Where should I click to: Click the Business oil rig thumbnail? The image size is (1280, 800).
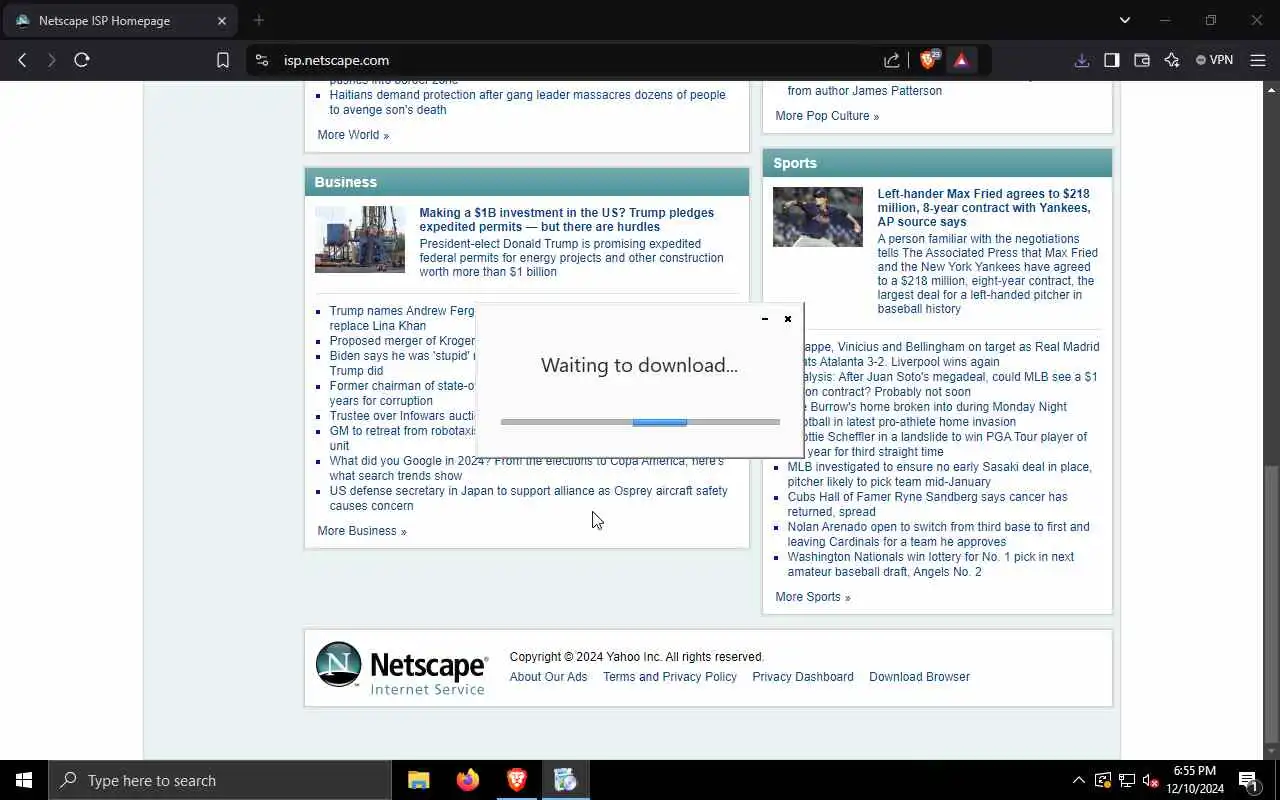(360, 239)
